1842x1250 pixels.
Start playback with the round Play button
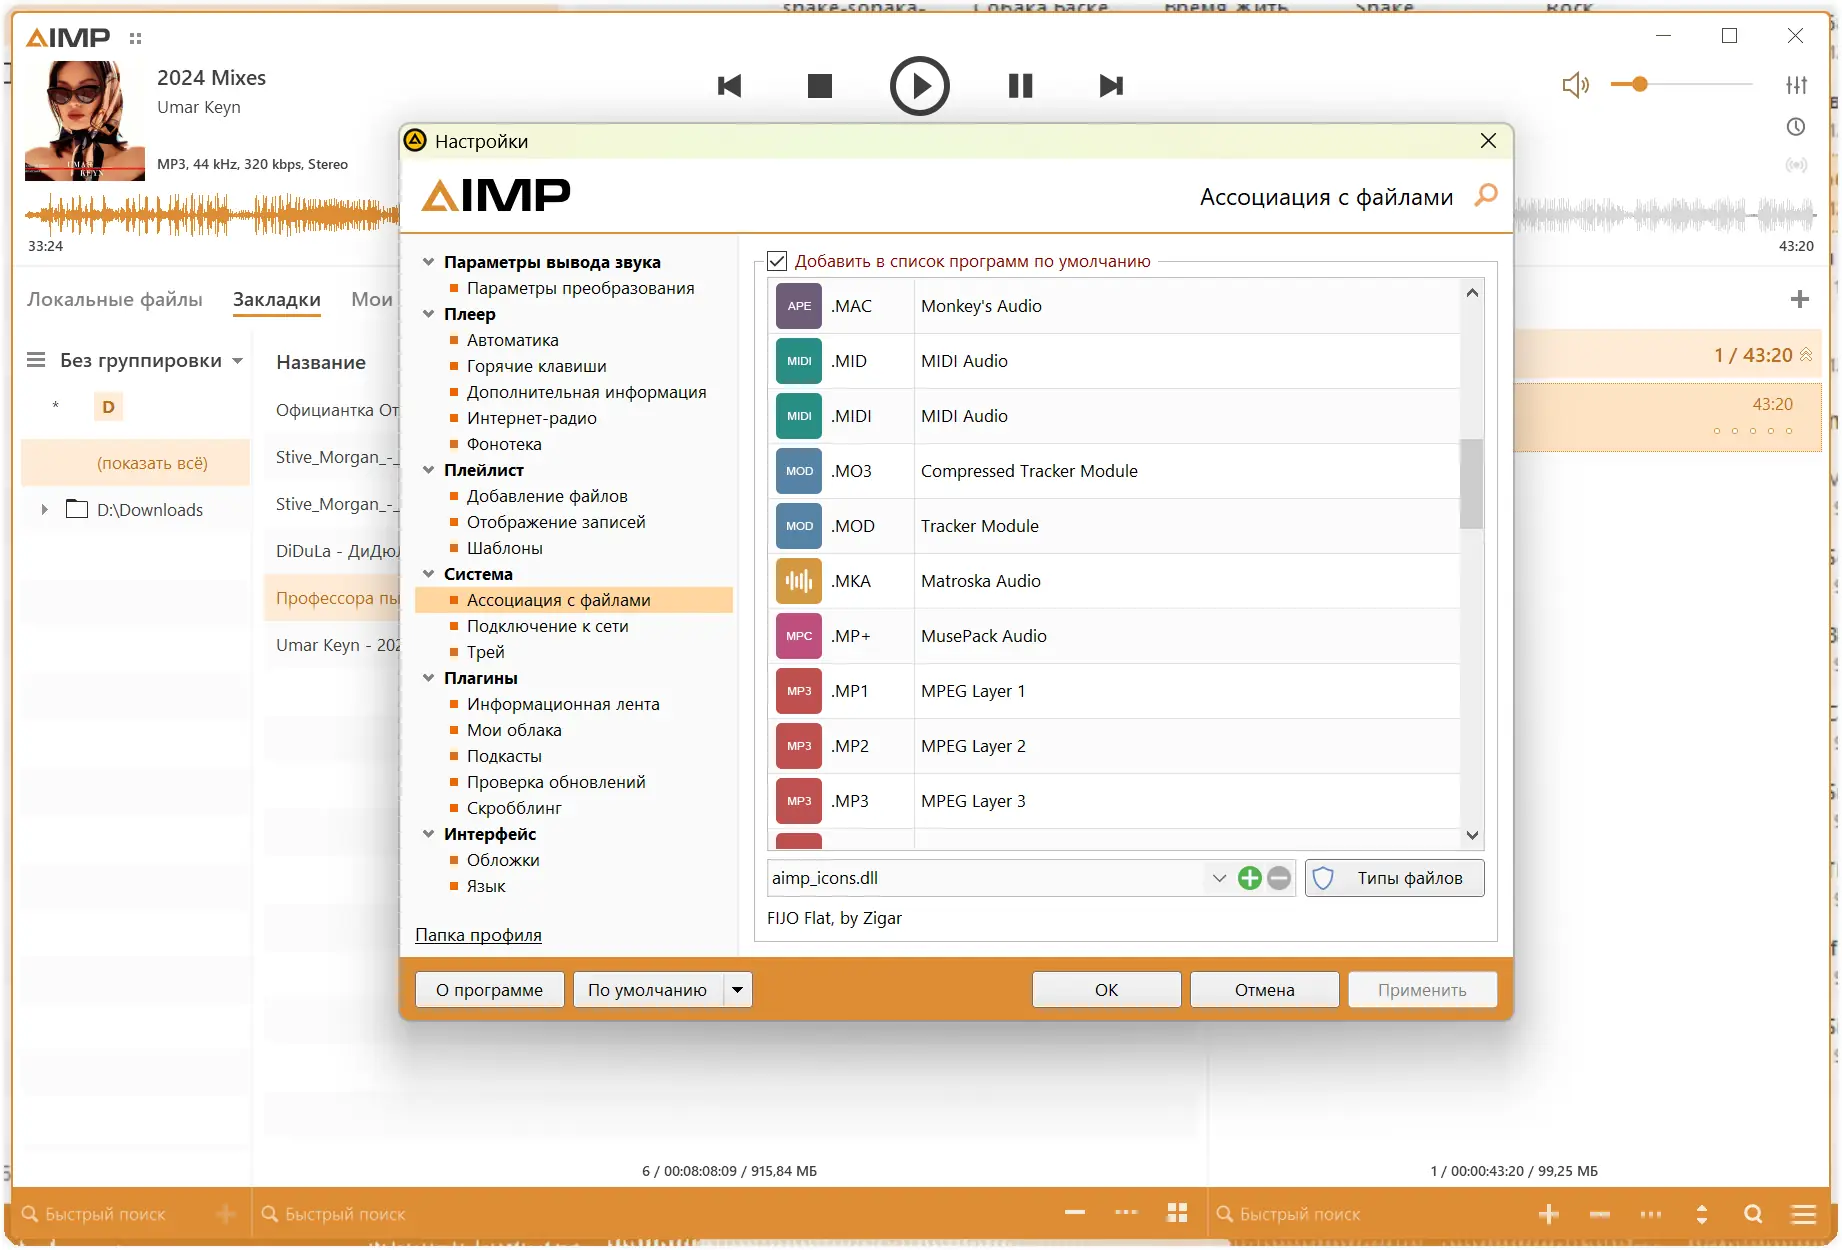click(919, 86)
